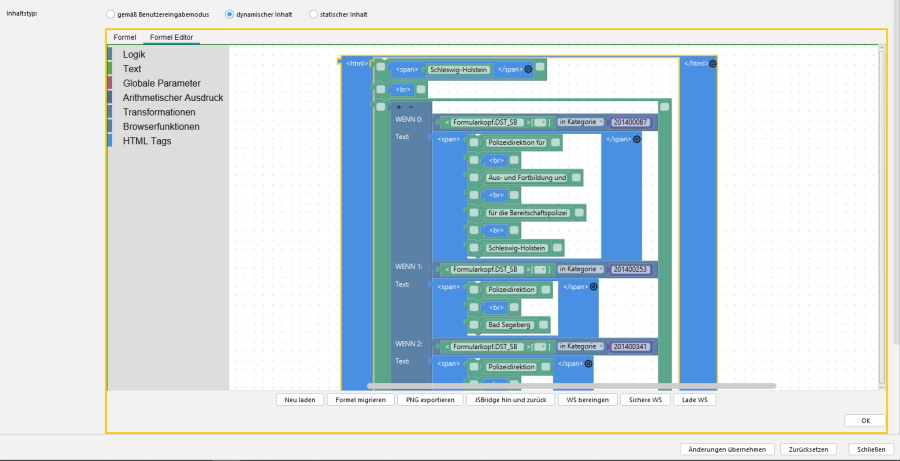Click the 'PNG exportieren' button
900x461 pixels.
[429, 400]
